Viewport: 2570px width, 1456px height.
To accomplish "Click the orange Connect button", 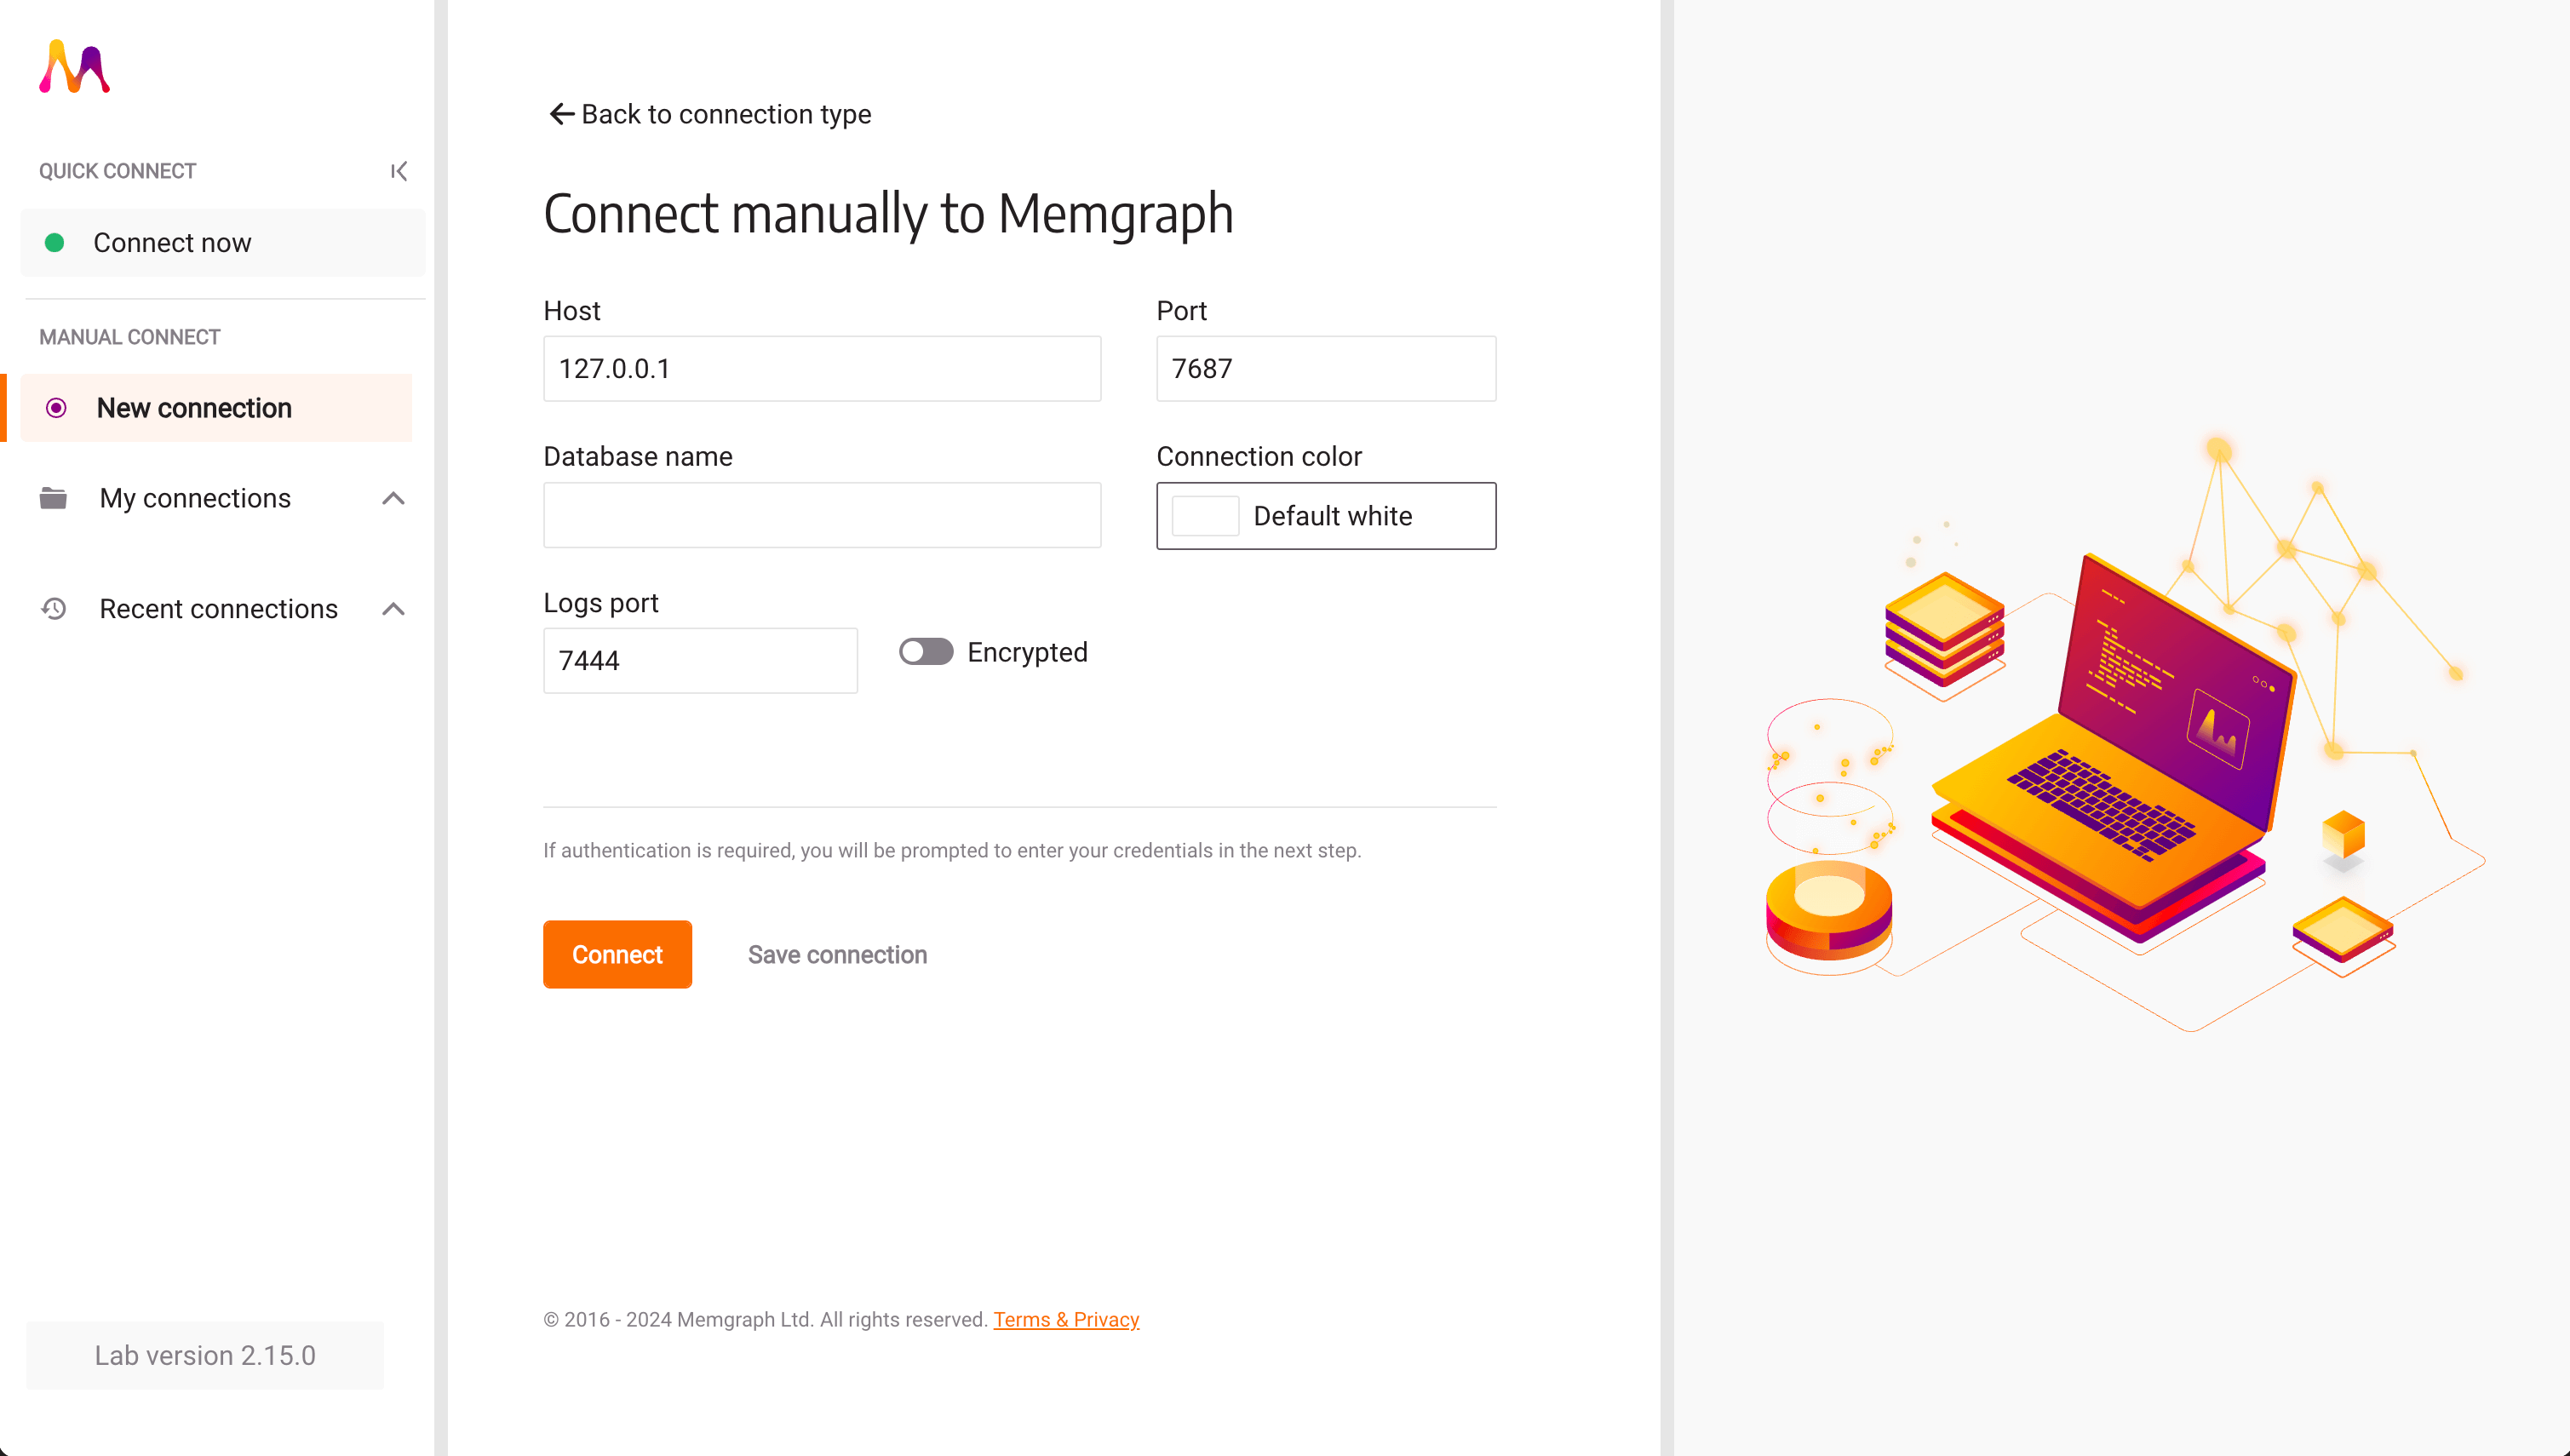I will [x=617, y=954].
